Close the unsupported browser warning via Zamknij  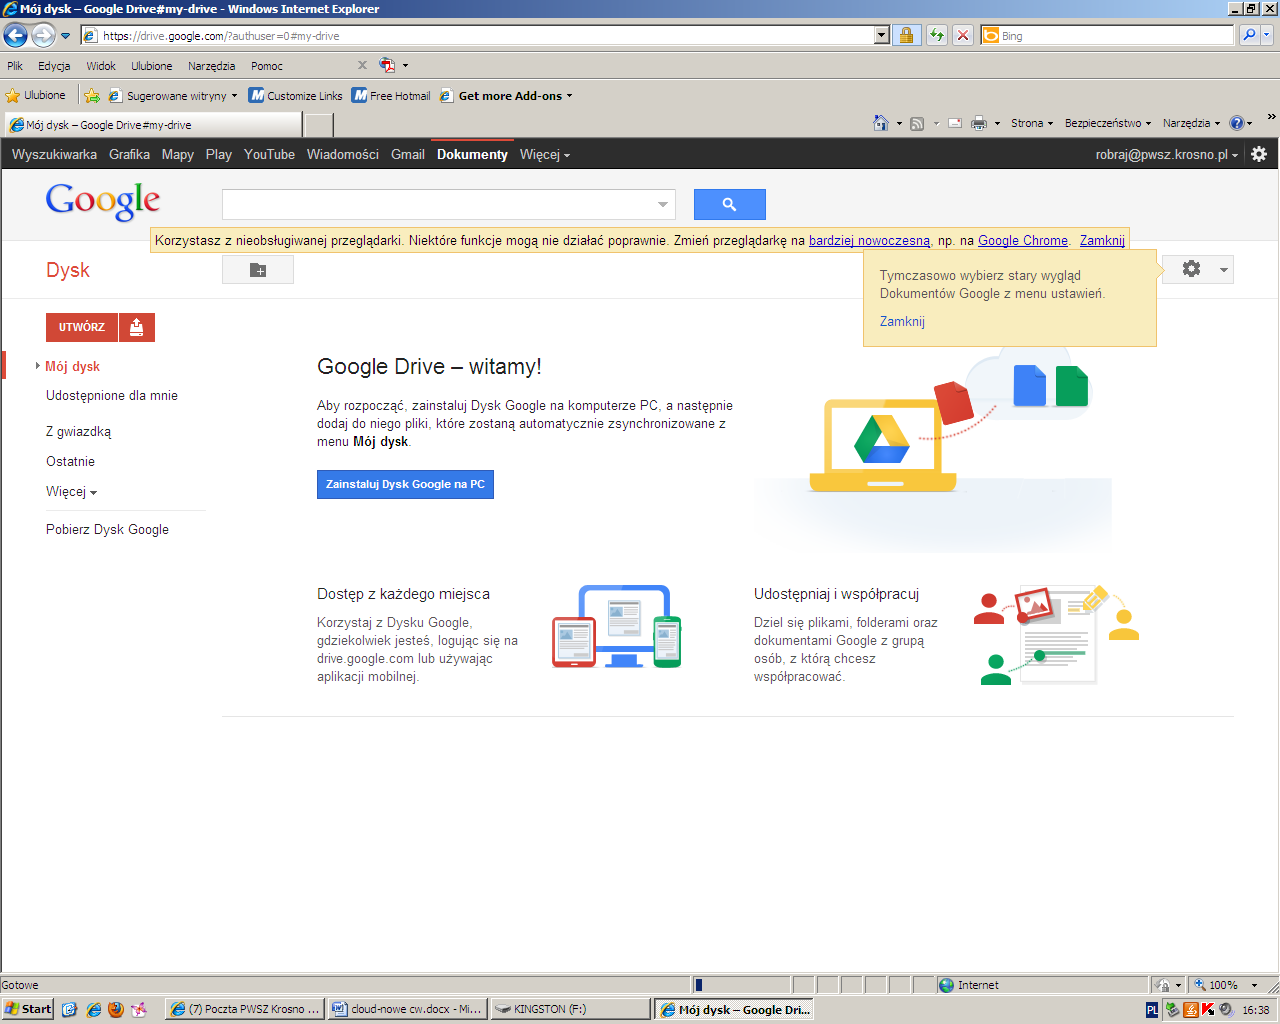coord(1102,240)
